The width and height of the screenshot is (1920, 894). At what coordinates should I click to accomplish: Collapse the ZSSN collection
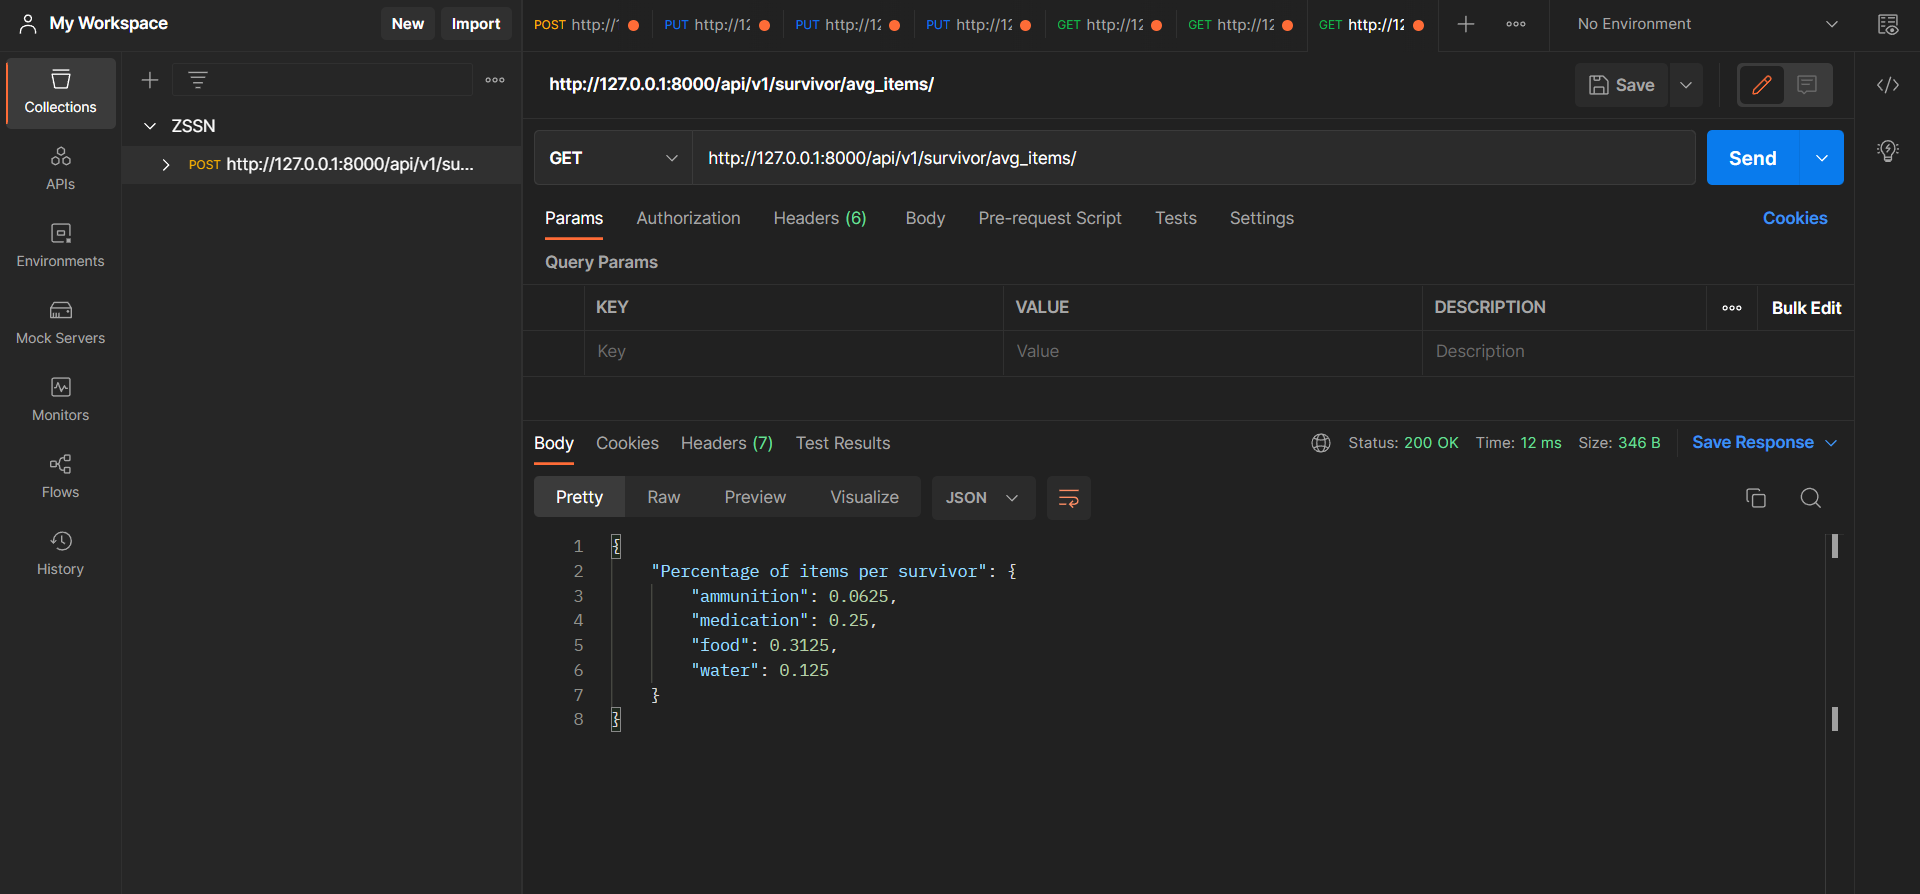pos(150,126)
